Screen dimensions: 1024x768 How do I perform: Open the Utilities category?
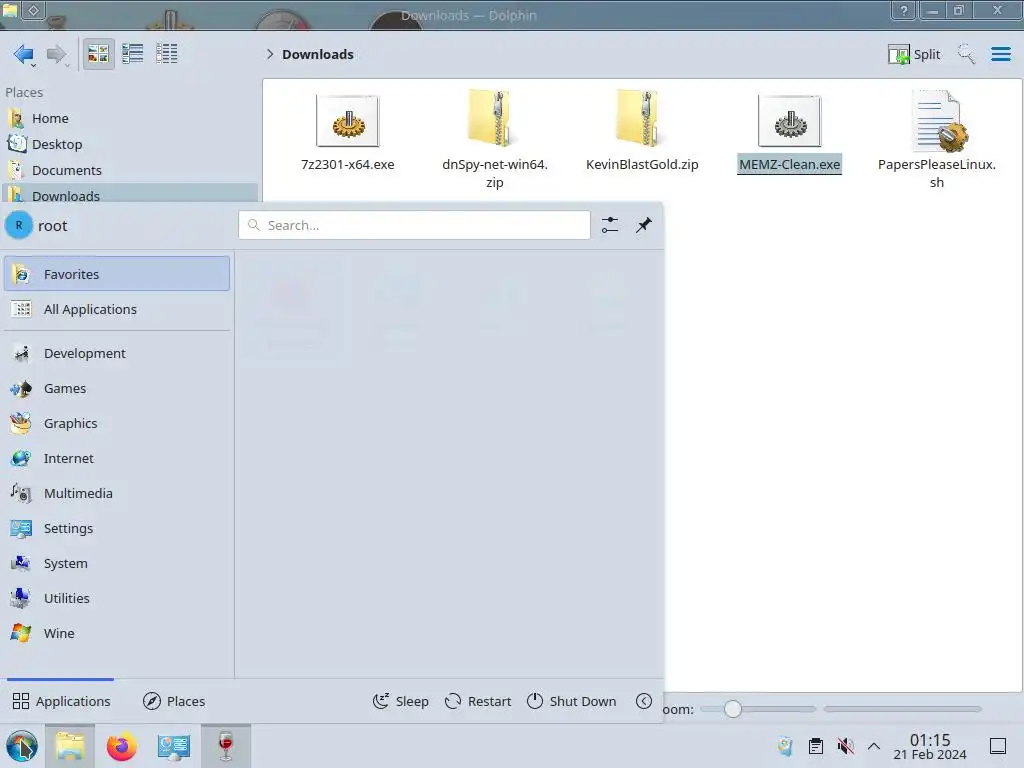(117, 598)
